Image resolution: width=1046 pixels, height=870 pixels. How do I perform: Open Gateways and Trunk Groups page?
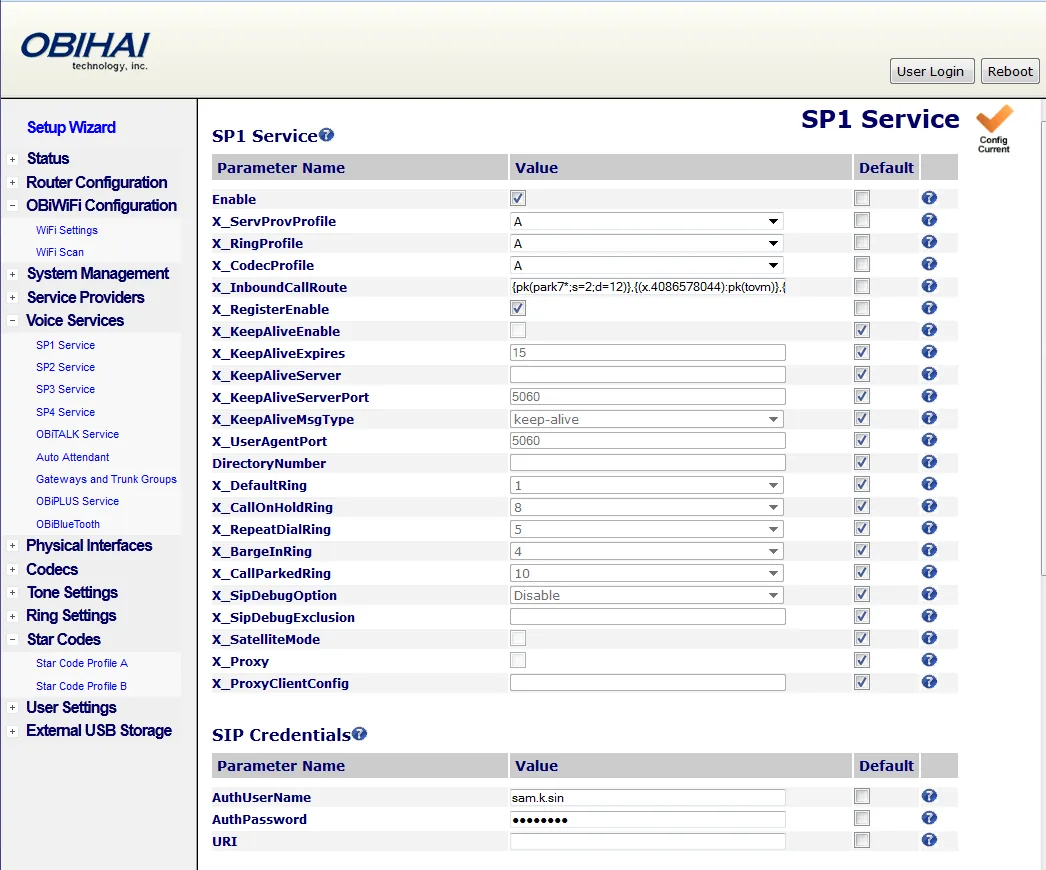coord(106,479)
